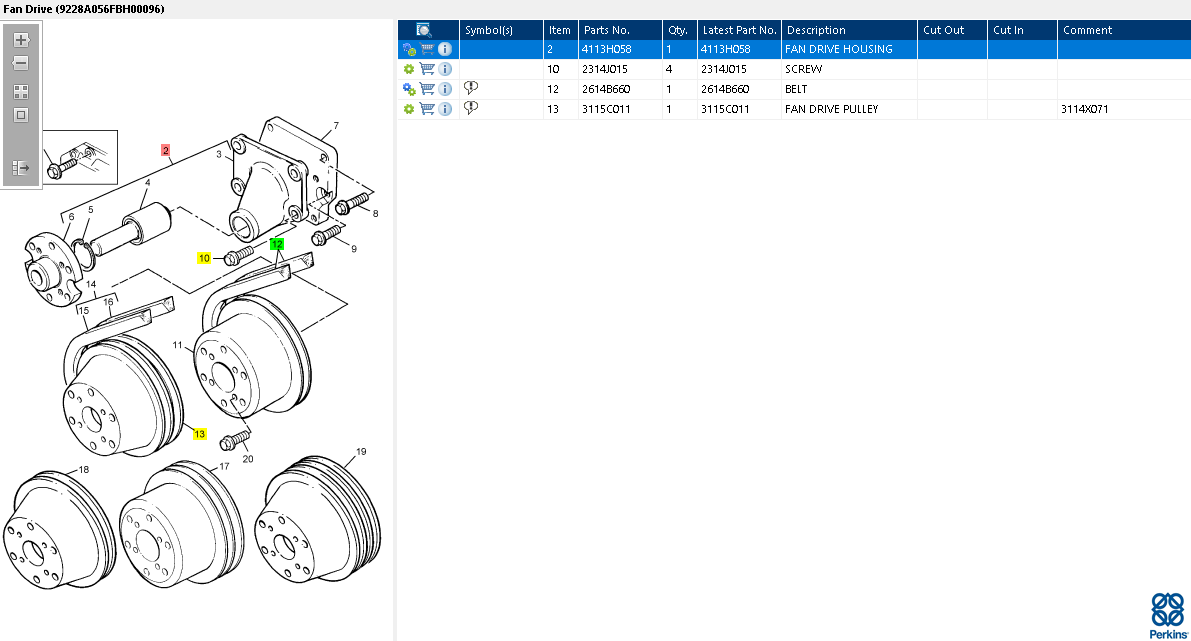Click the assembly gears icon for FAN DRIVE HOUSING
Image resolution: width=1191 pixels, height=641 pixels.
tap(408, 49)
